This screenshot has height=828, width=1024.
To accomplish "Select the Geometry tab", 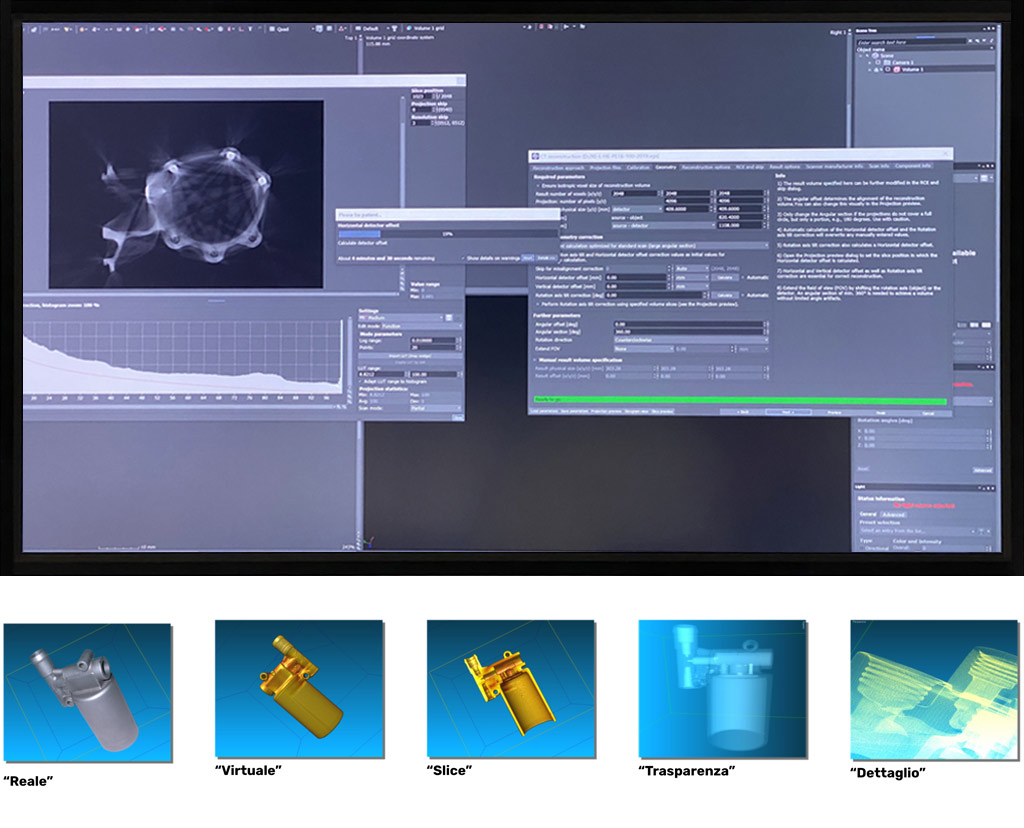I will click(665, 168).
